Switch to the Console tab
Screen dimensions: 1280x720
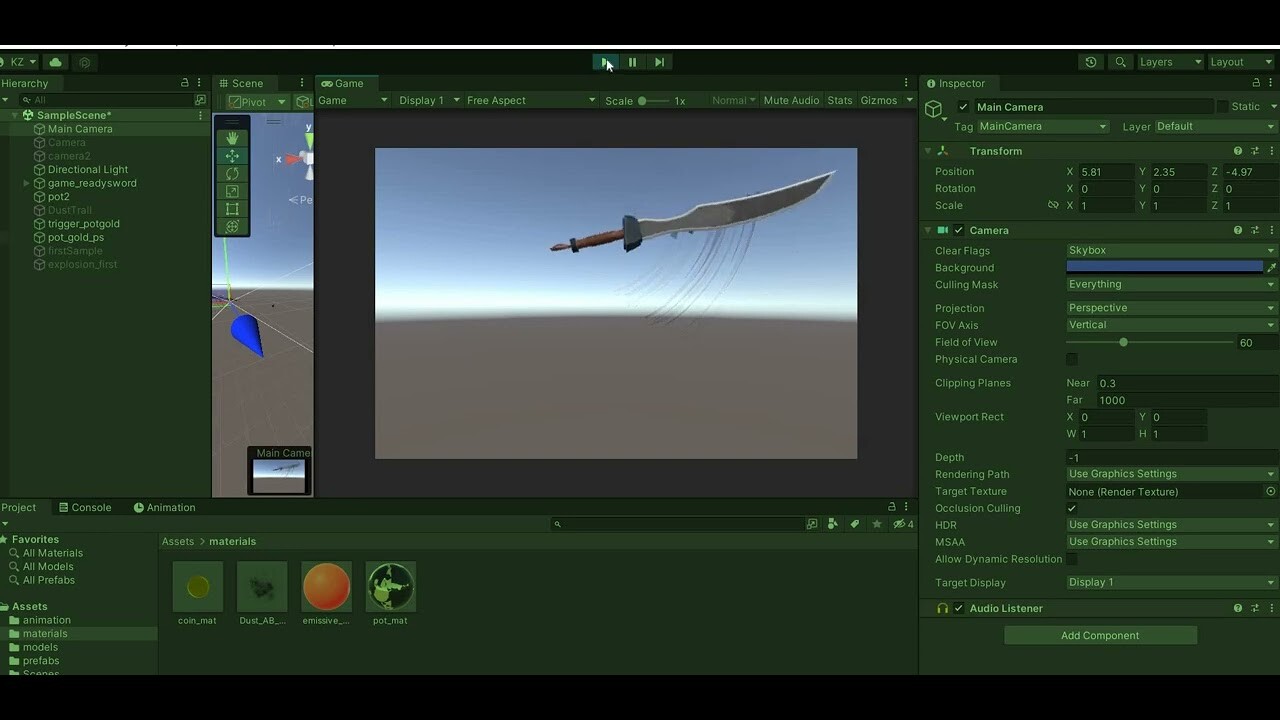(91, 507)
